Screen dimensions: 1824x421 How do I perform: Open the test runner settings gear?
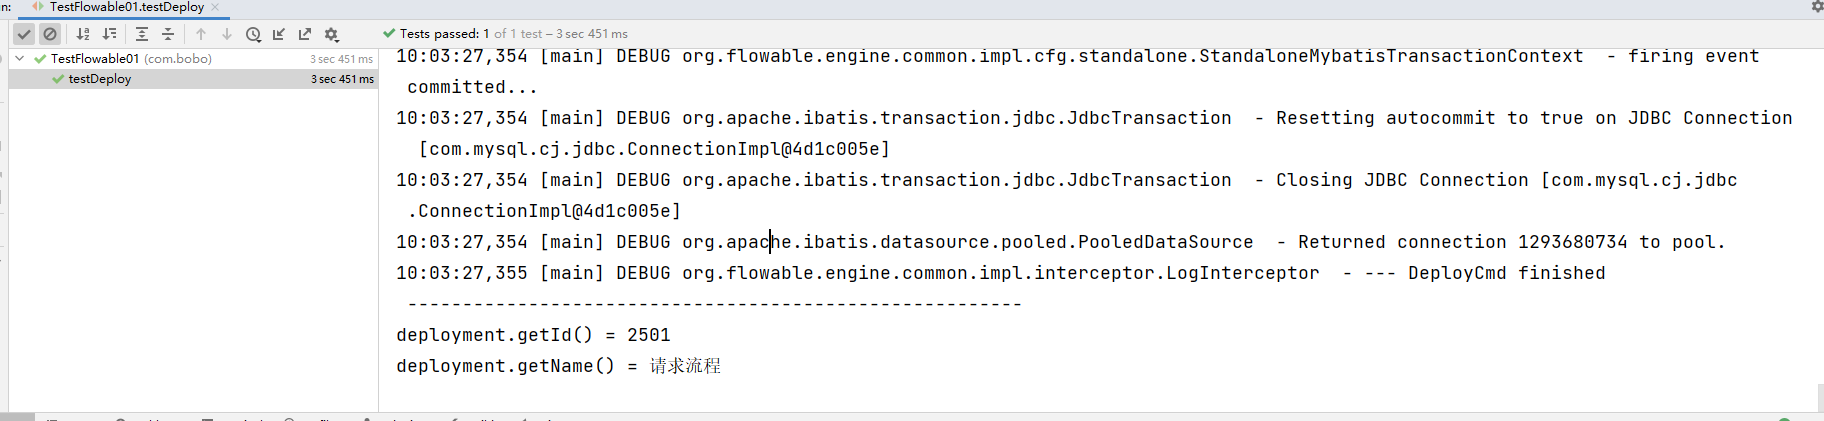(x=332, y=34)
